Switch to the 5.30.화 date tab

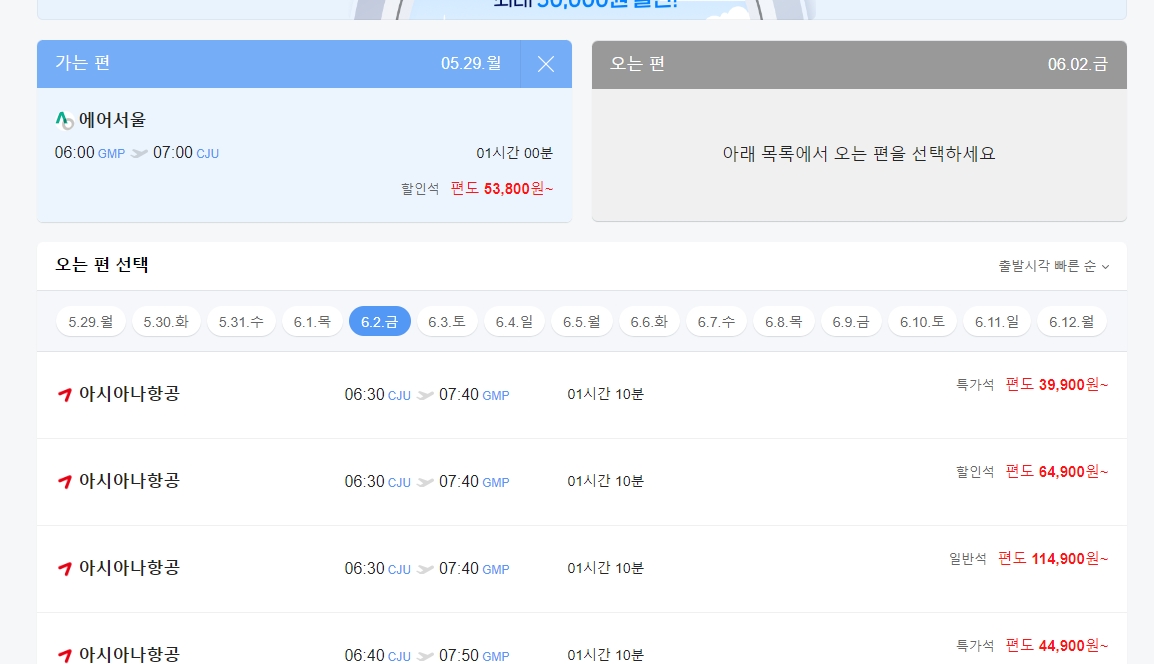tap(166, 322)
